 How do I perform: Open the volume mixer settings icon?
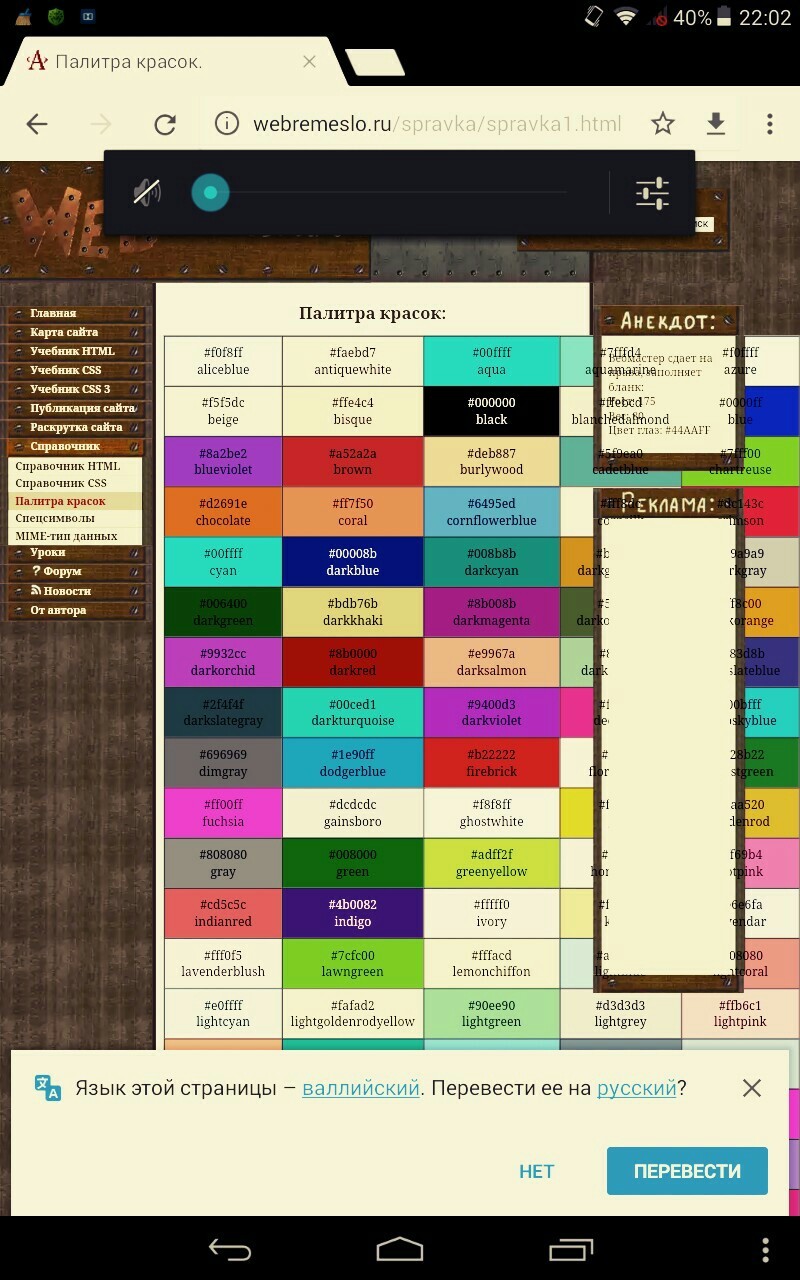click(652, 192)
